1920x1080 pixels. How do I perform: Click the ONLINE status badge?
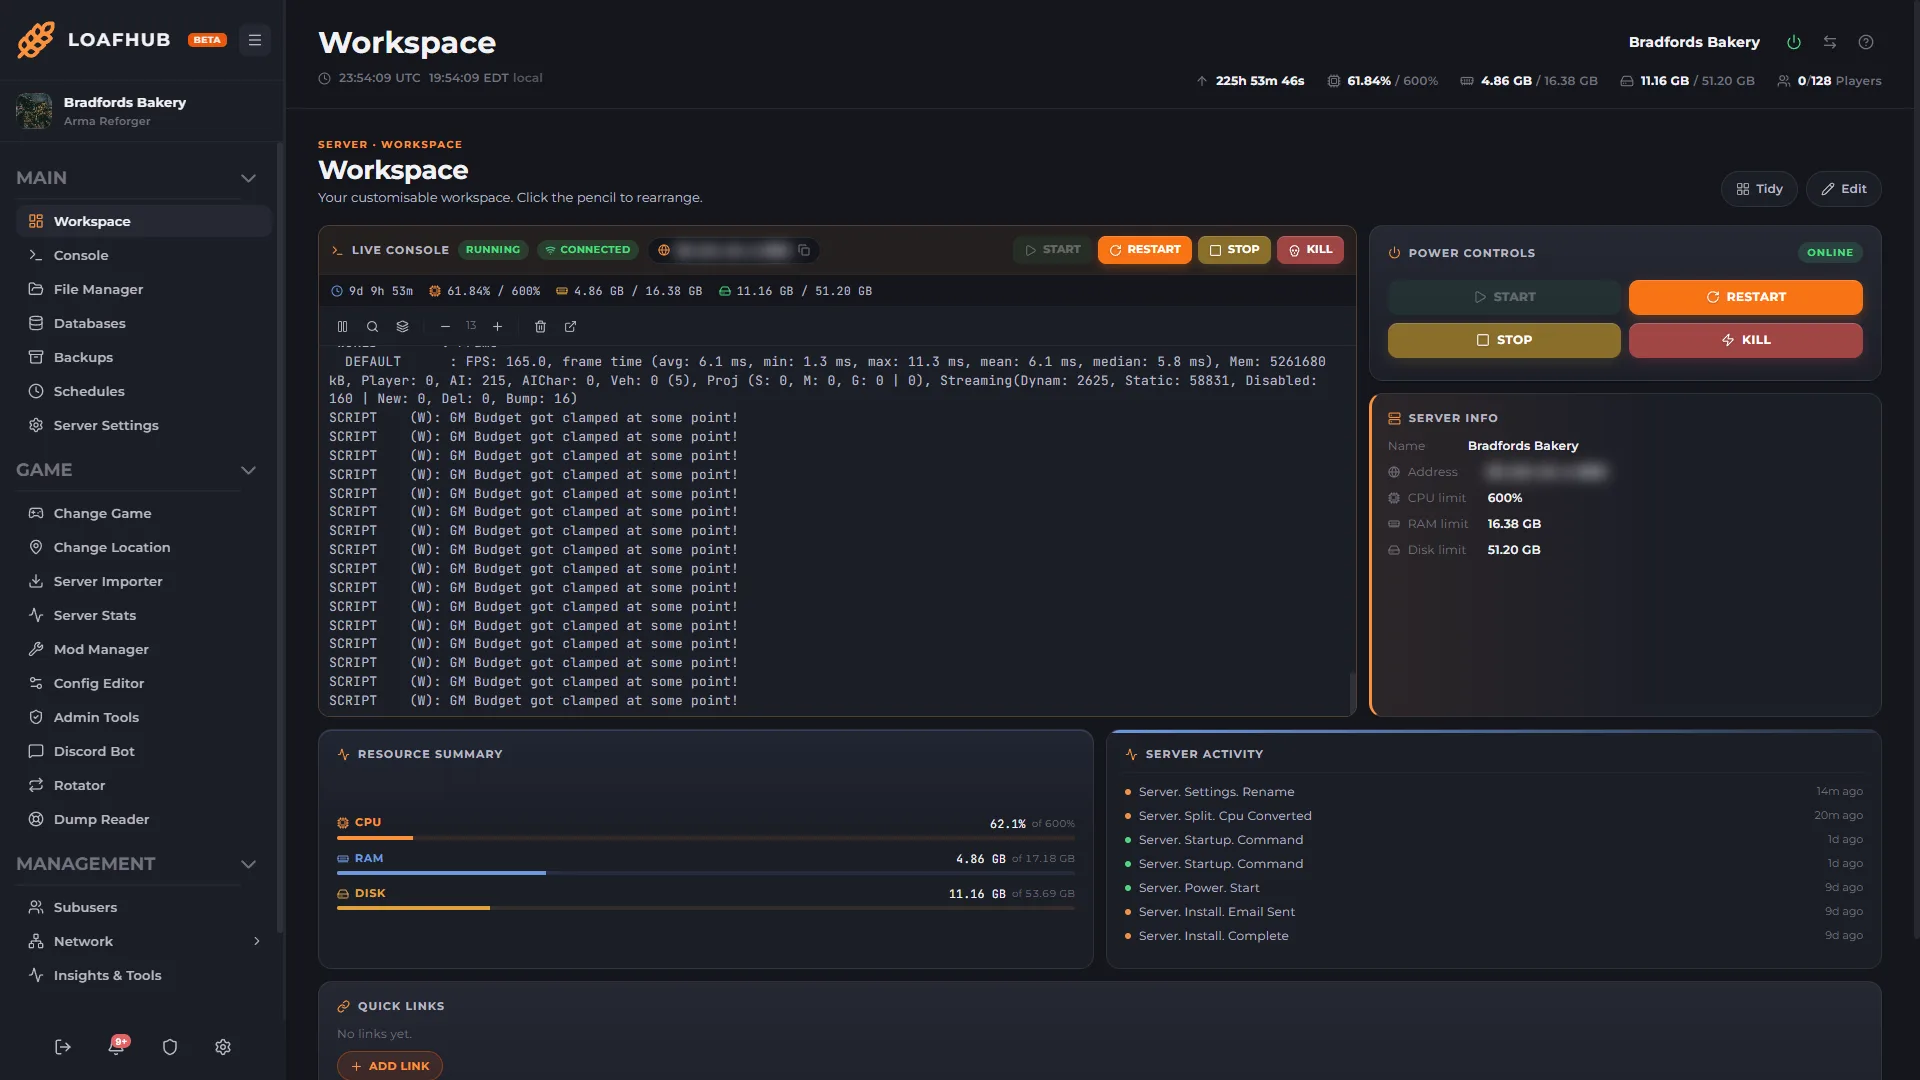(1830, 253)
